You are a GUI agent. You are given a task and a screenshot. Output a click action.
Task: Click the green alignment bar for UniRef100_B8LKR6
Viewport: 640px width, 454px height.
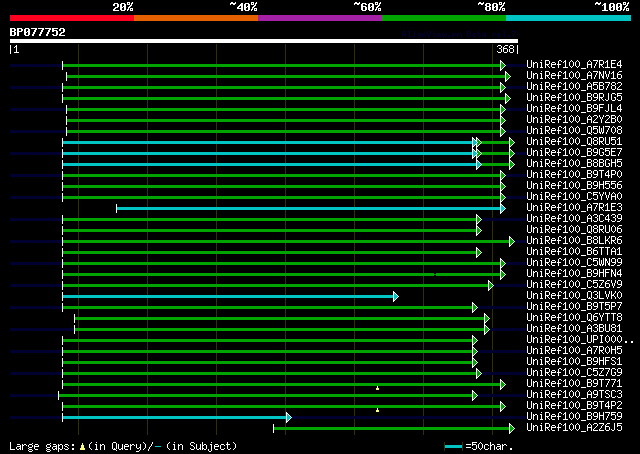tap(286, 242)
